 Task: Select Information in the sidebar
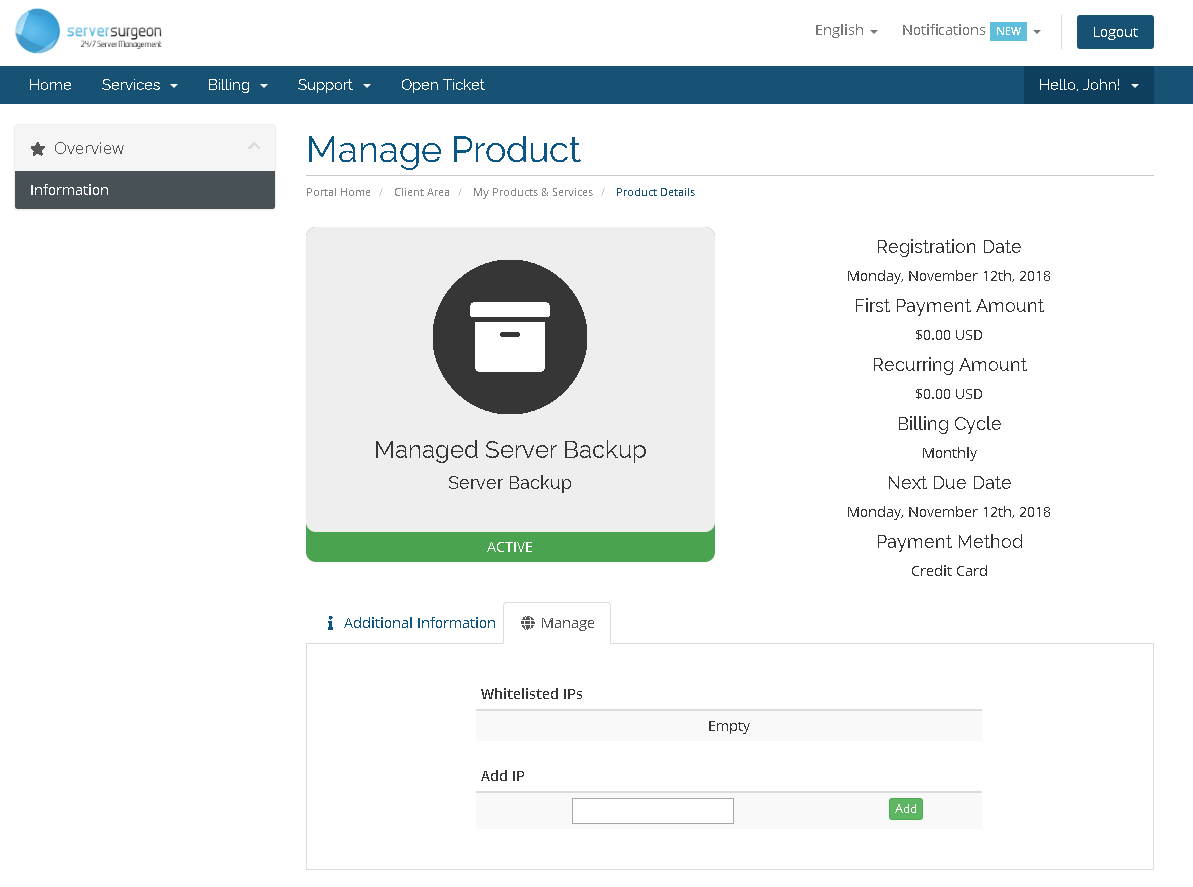(x=145, y=190)
